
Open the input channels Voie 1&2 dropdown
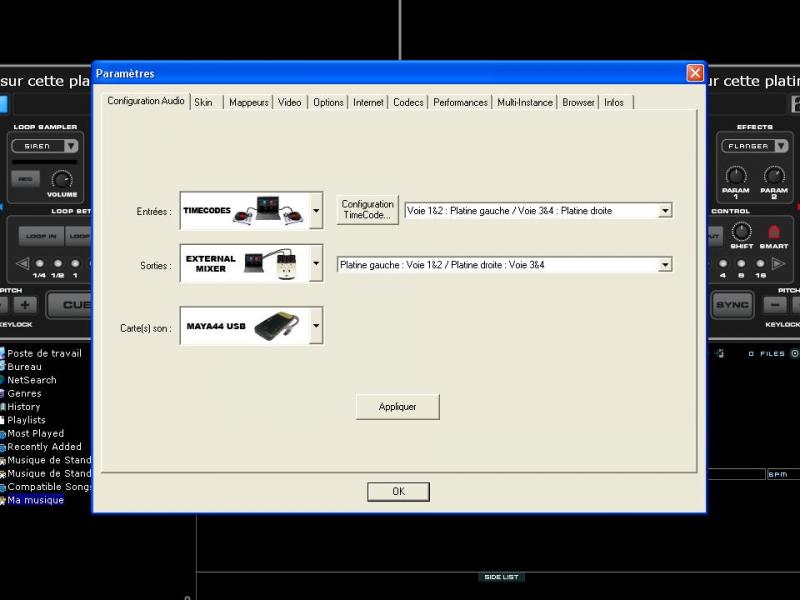point(665,210)
